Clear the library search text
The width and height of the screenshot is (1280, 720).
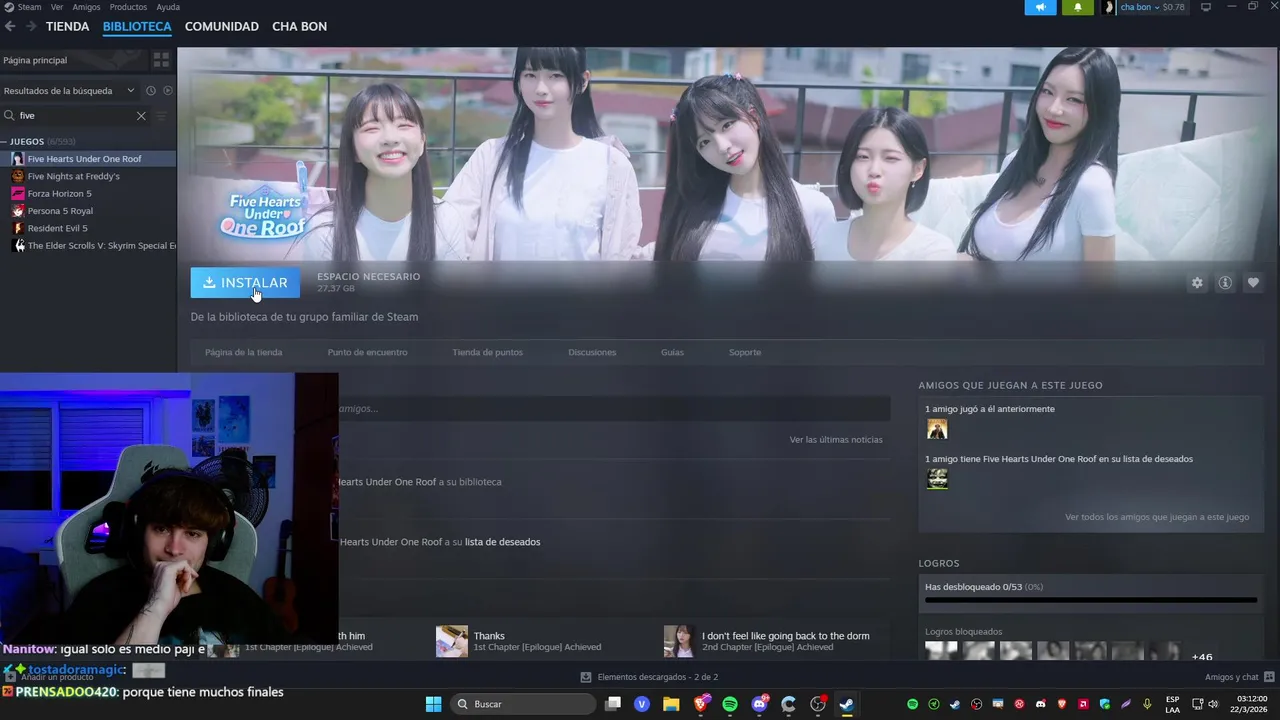point(141,115)
